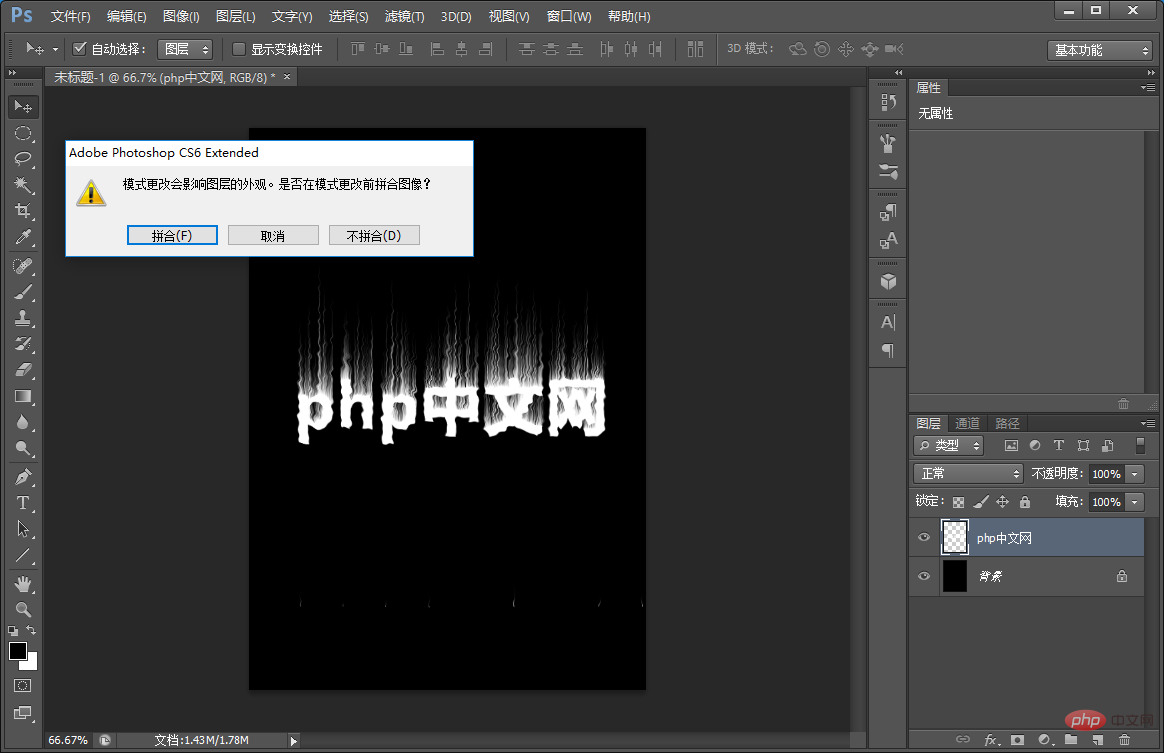This screenshot has width=1164, height=753.
Task: Select the History Brush tool
Action: point(23,344)
